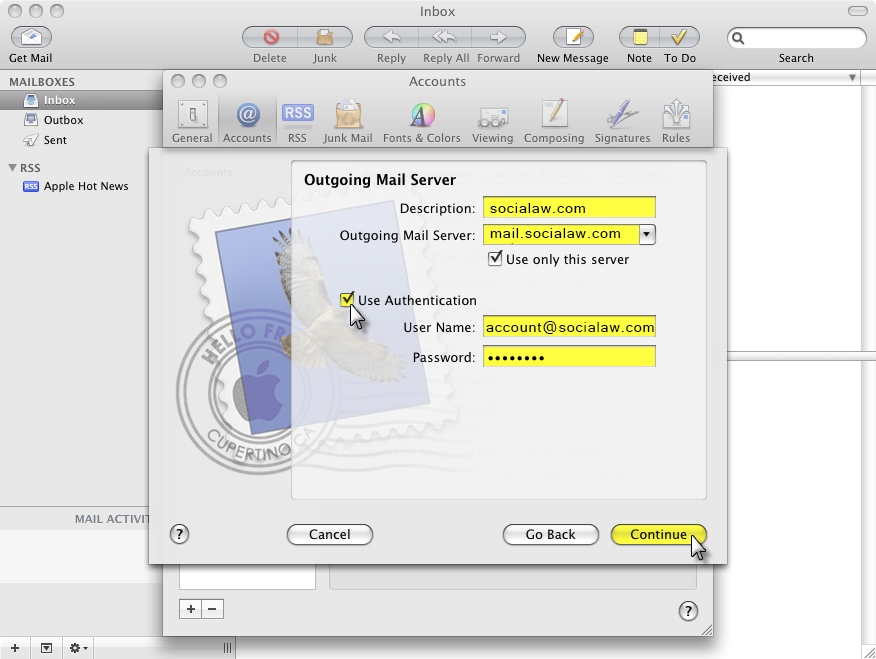Click the add mailbox plus button

(15, 648)
